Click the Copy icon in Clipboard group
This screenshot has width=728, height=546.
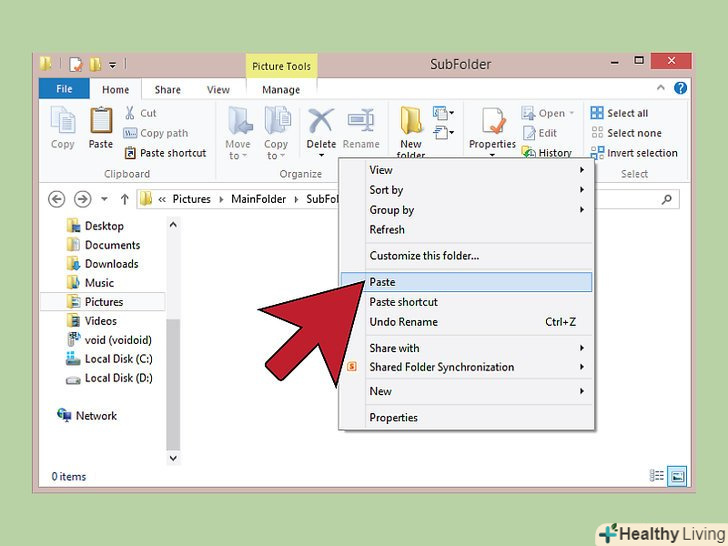(63, 121)
